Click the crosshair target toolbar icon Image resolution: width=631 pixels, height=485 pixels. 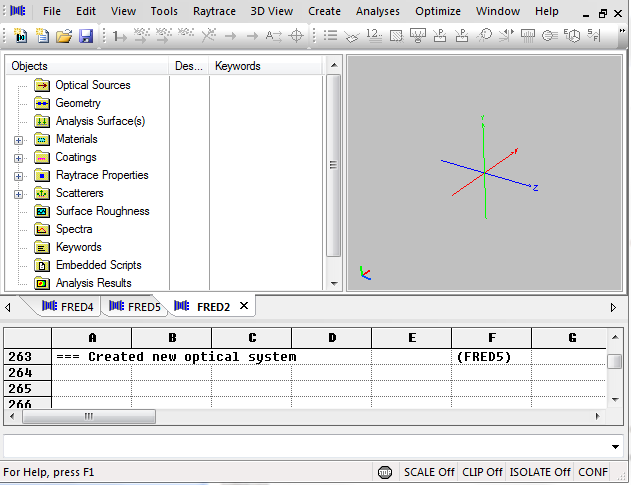297,36
